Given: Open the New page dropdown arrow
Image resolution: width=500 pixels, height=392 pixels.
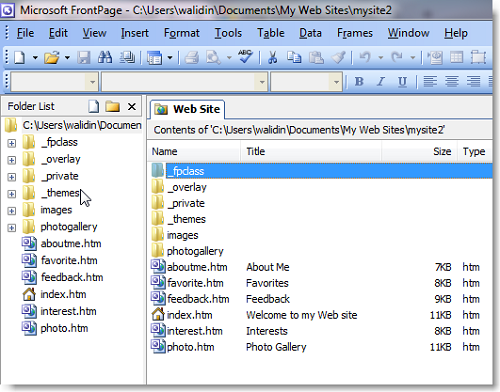Looking at the screenshot, I should pyautogui.click(x=35, y=58).
